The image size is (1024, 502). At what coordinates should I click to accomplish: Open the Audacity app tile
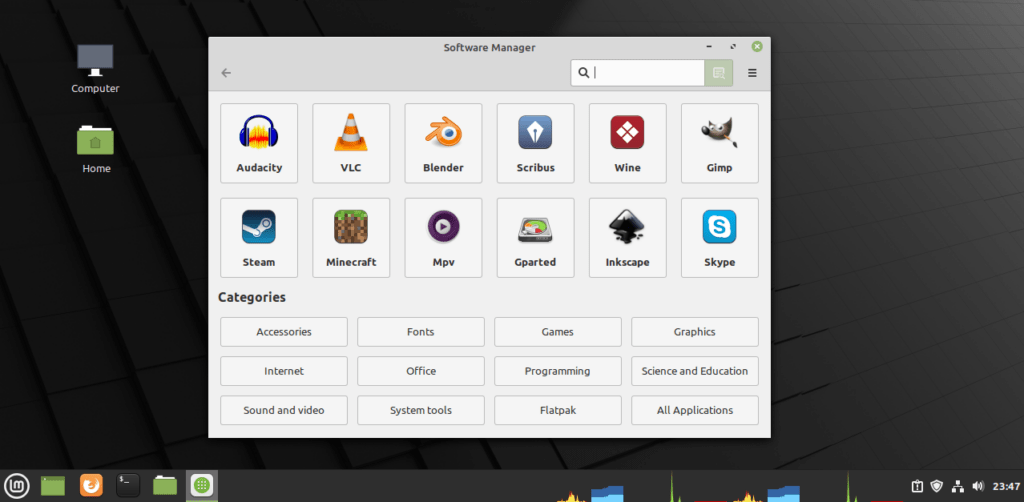pyautogui.click(x=259, y=143)
